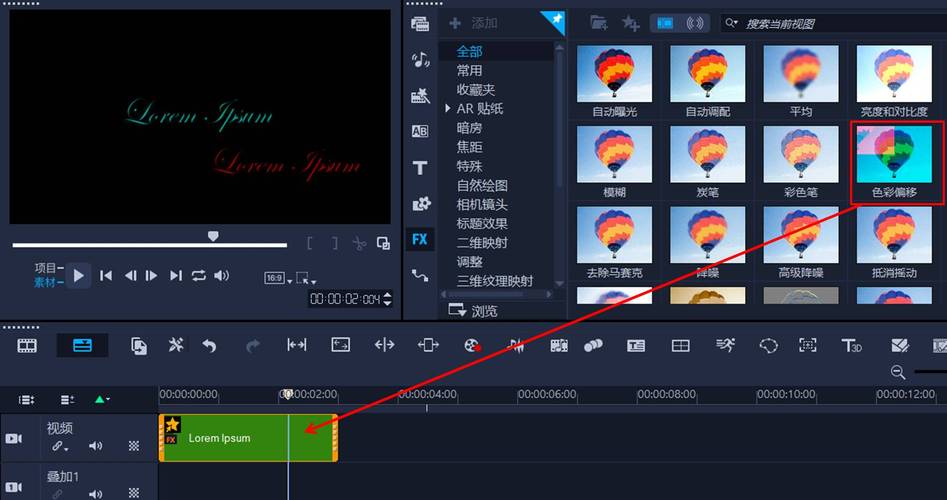Viewport: 947px width, 500px height.
Task: Zoom out the timeline with magnifier
Action: (898, 373)
